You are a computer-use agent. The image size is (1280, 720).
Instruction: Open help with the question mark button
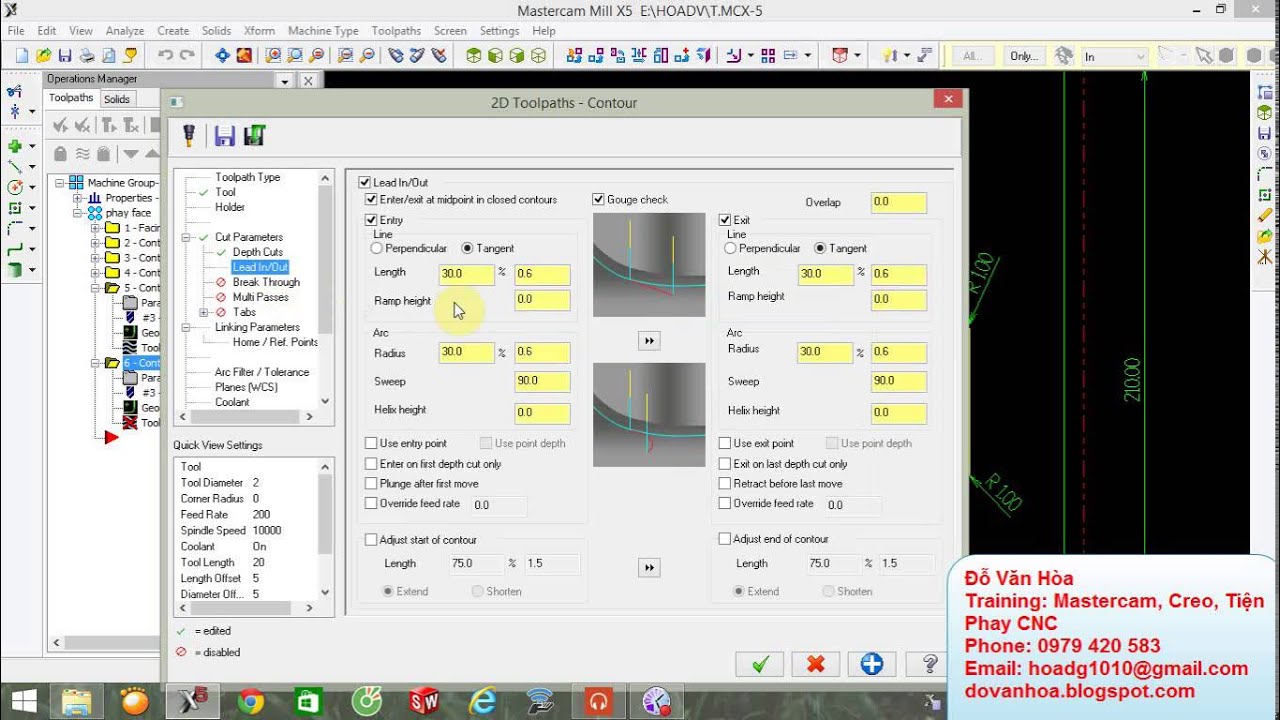[929, 664]
